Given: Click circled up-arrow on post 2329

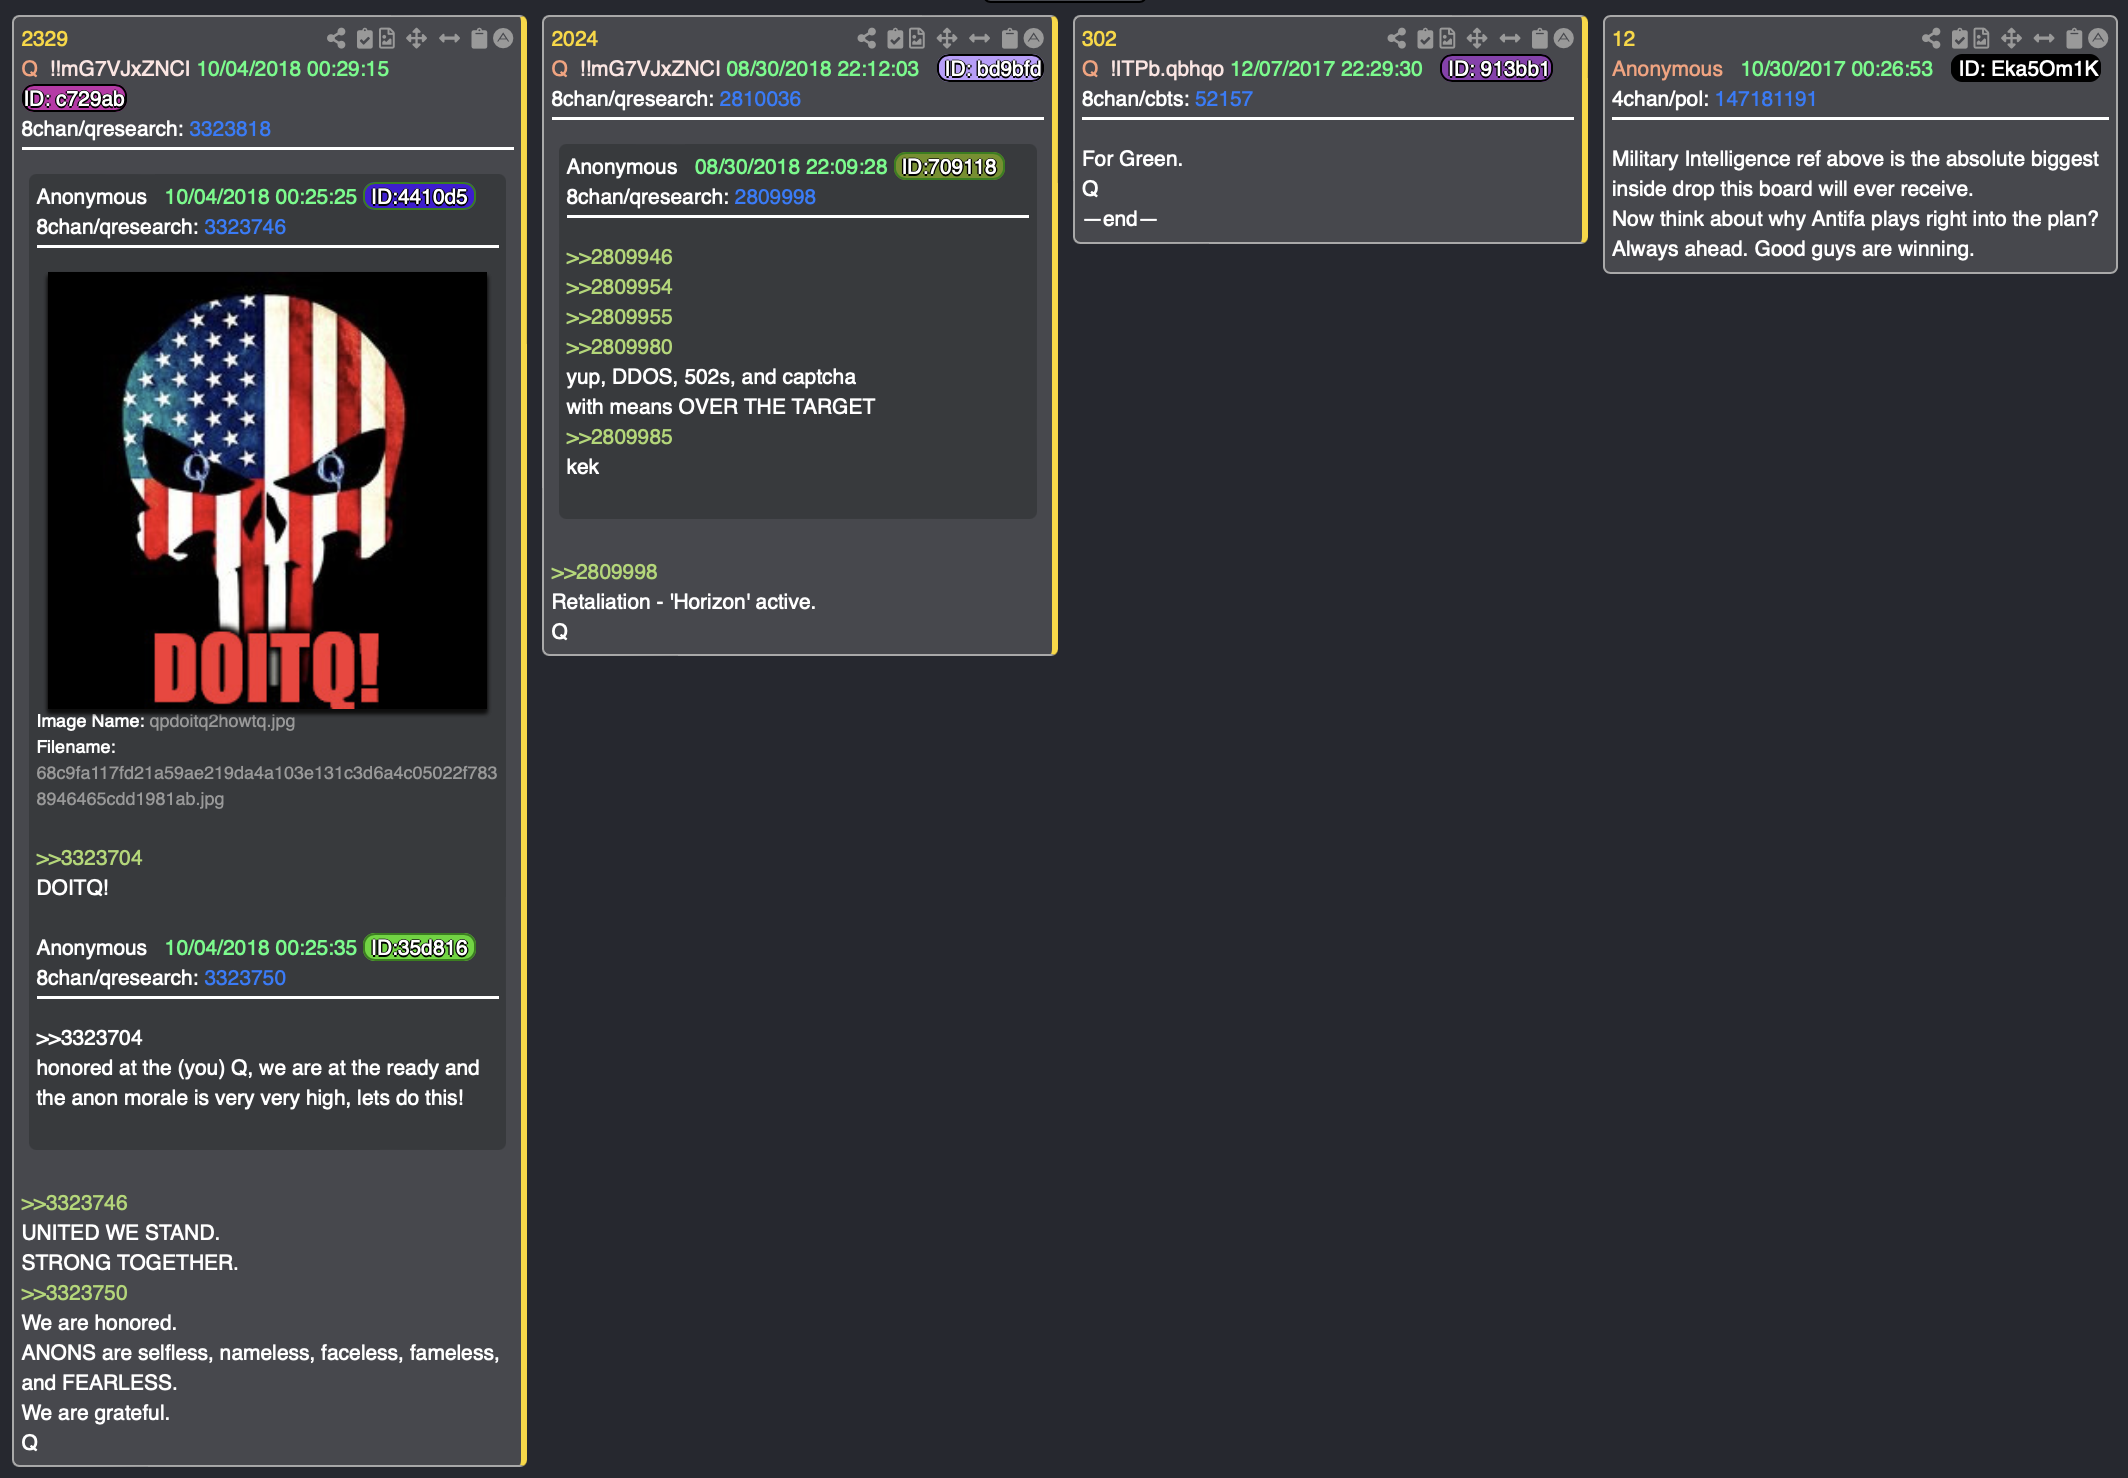Looking at the screenshot, I should point(503,38).
